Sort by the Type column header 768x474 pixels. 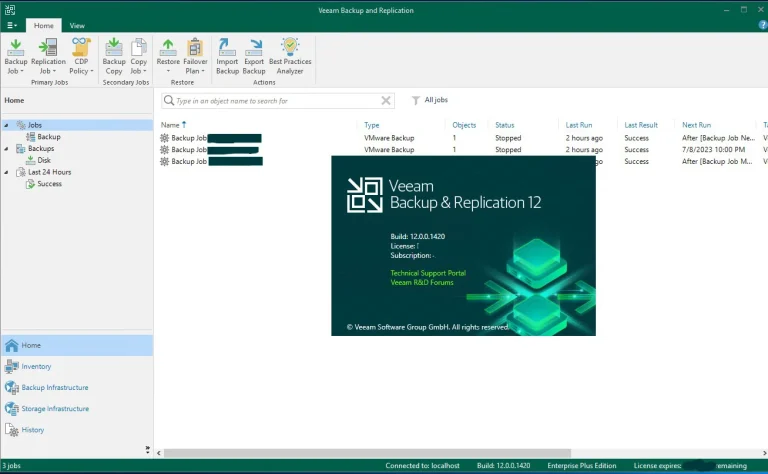pyautogui.click(x=372, y=125)
